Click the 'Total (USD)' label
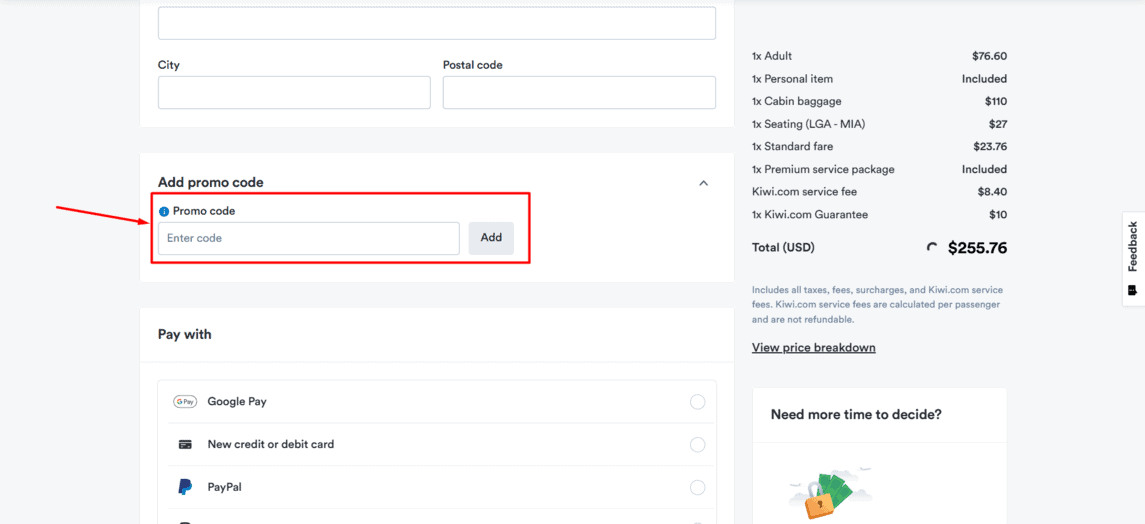Image resolution: width=1145 pixels, height=524 pixels. click(783, 247)
